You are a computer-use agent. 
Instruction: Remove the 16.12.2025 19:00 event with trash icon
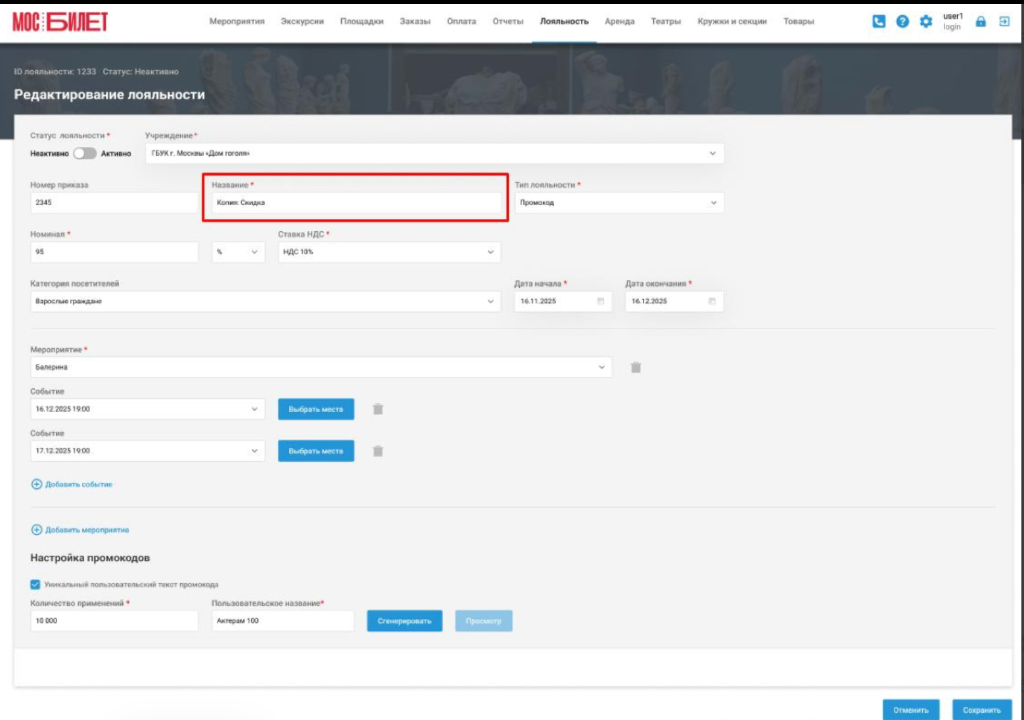378,409
